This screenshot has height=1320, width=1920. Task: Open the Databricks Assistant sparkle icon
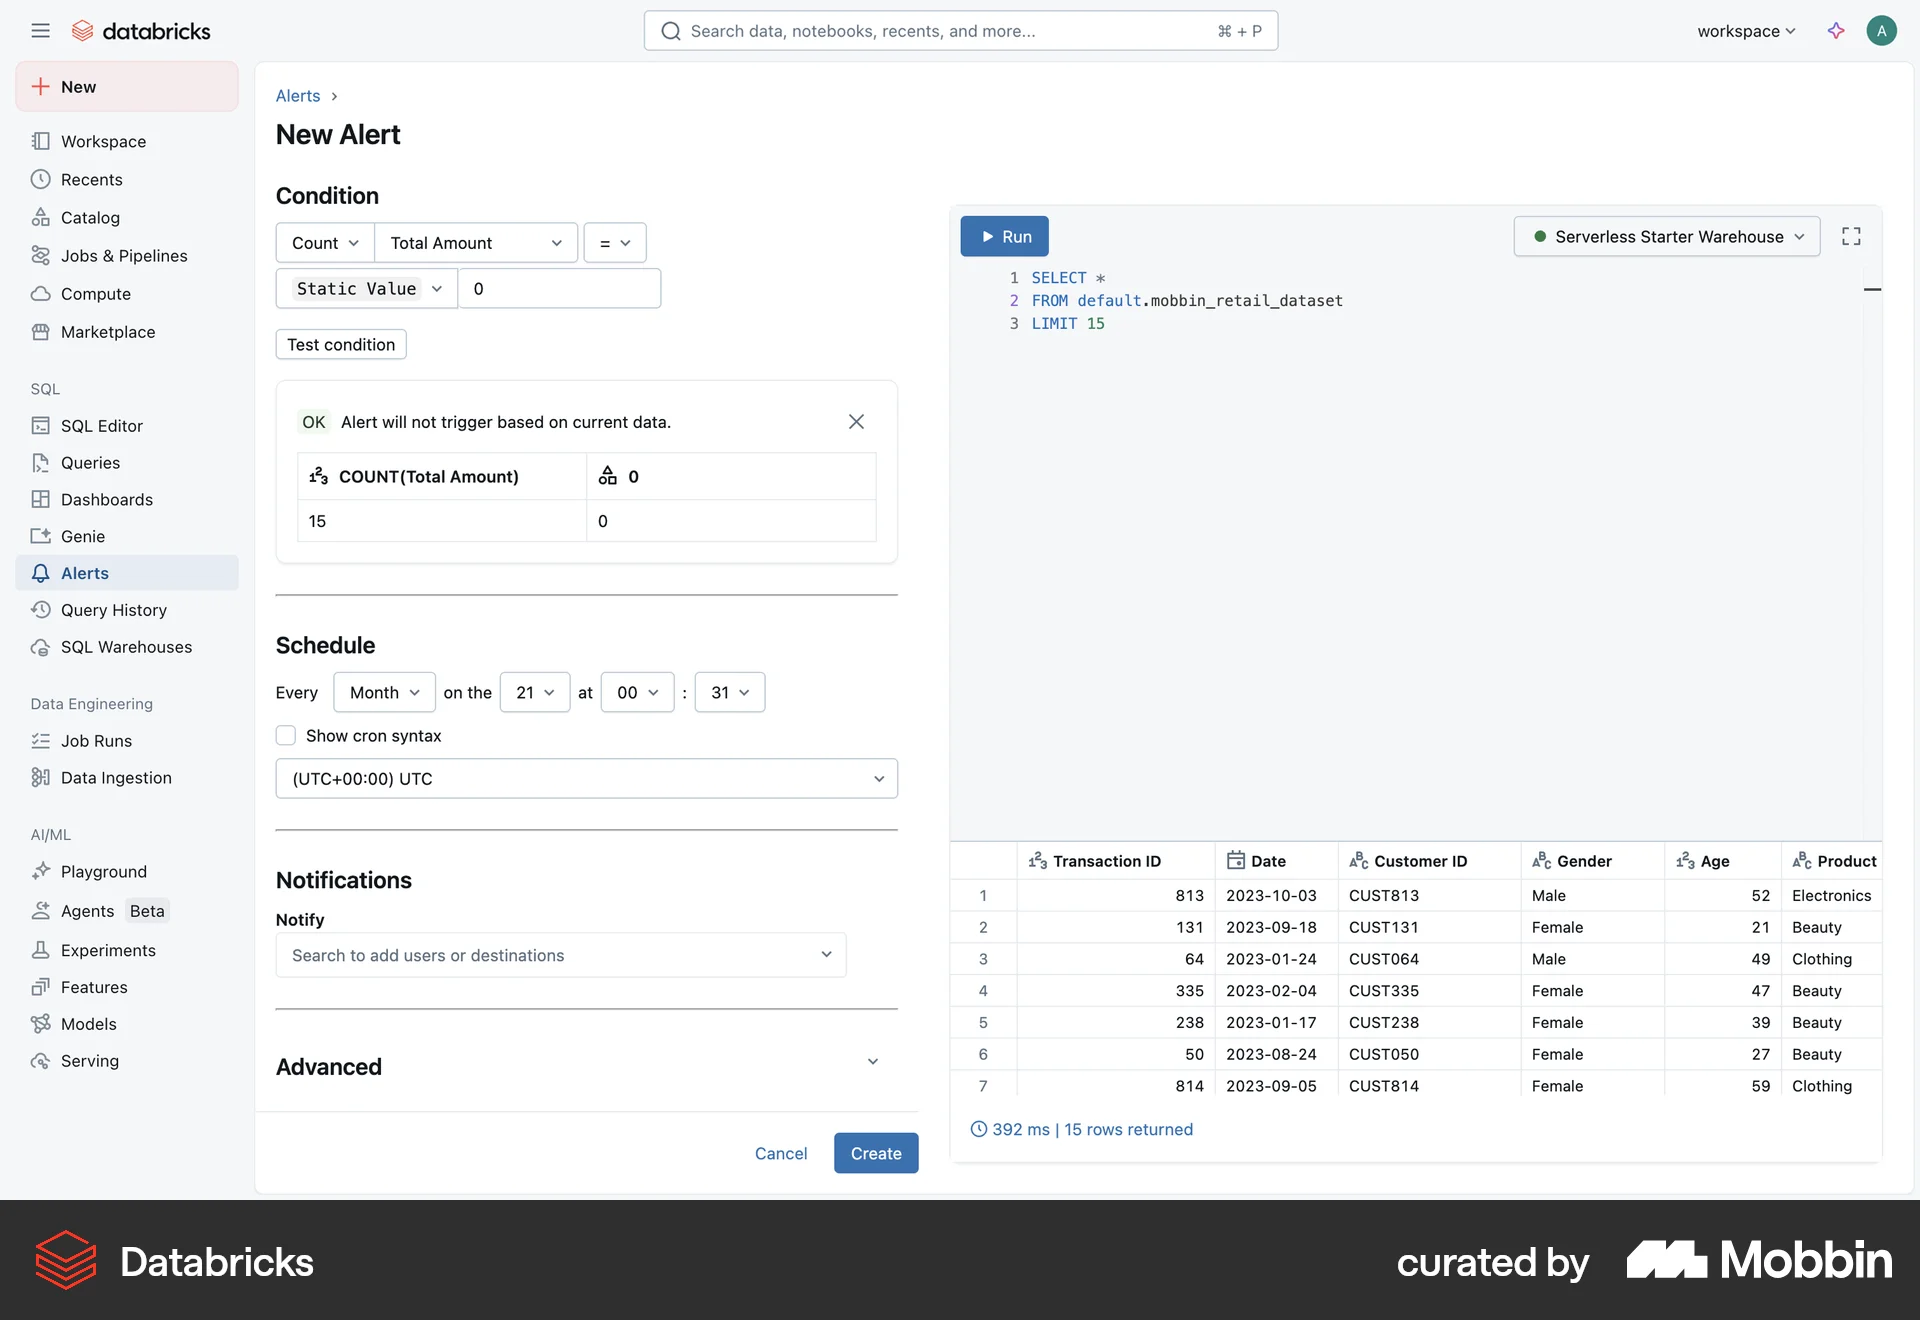[x=1836, y=30]
